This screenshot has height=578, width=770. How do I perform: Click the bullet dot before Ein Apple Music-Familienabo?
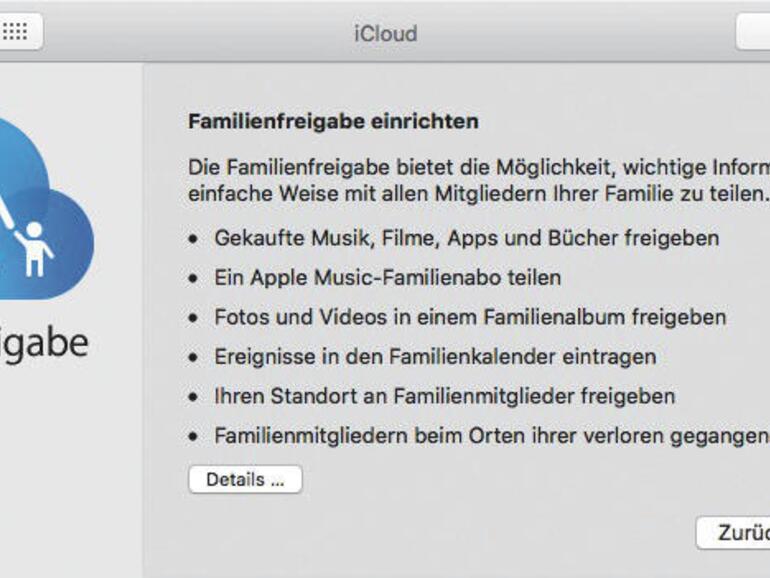(x=194, y=279)
